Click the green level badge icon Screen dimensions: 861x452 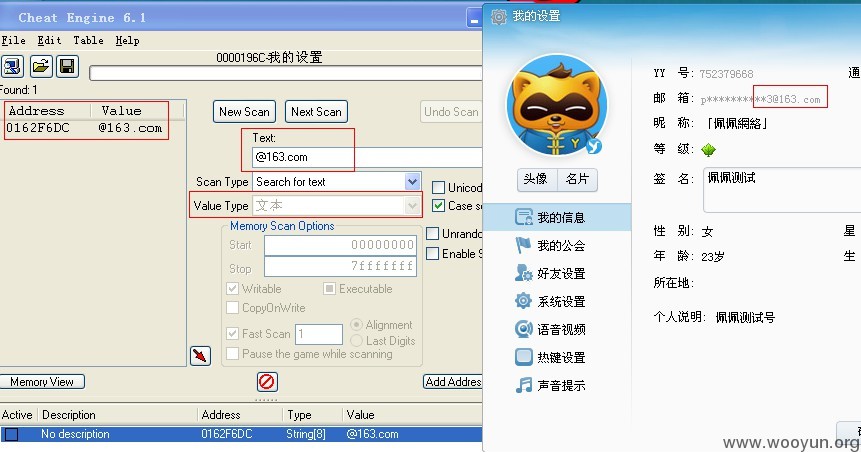pyautogui.click(x=709, y=149)
